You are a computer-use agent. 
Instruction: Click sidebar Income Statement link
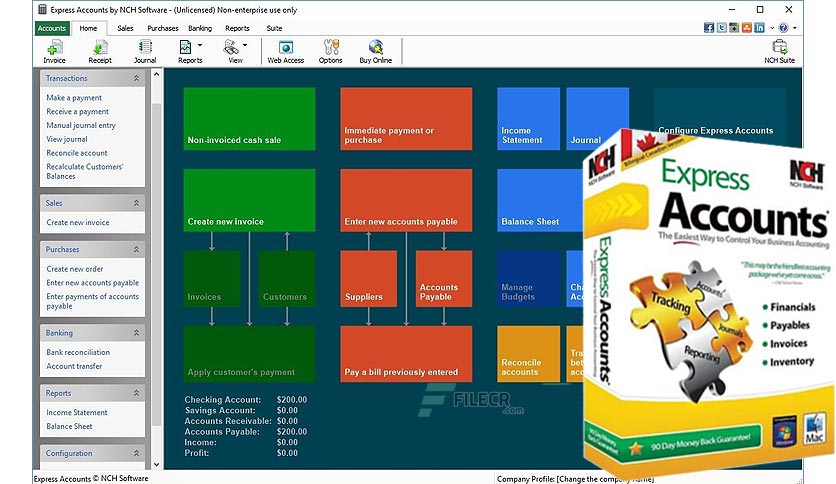tap(77, 412)
